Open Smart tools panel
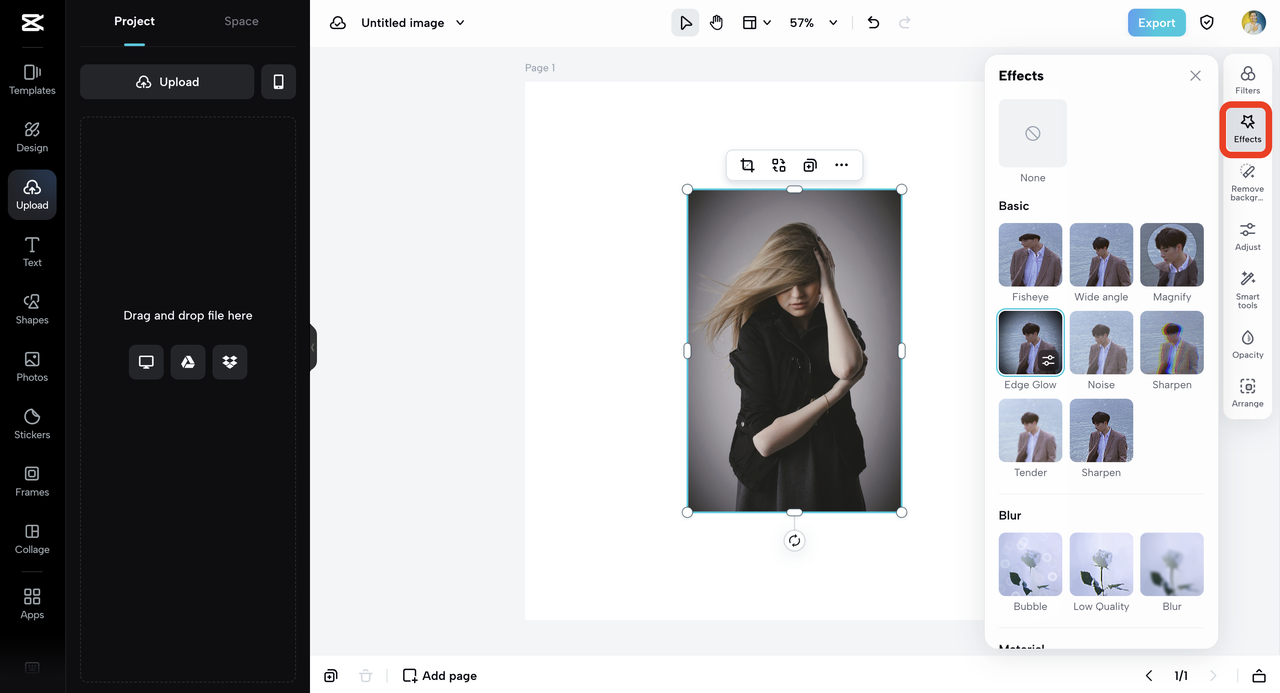The width and height of the screenshot is (1280, 693). tap(1248, 290)
